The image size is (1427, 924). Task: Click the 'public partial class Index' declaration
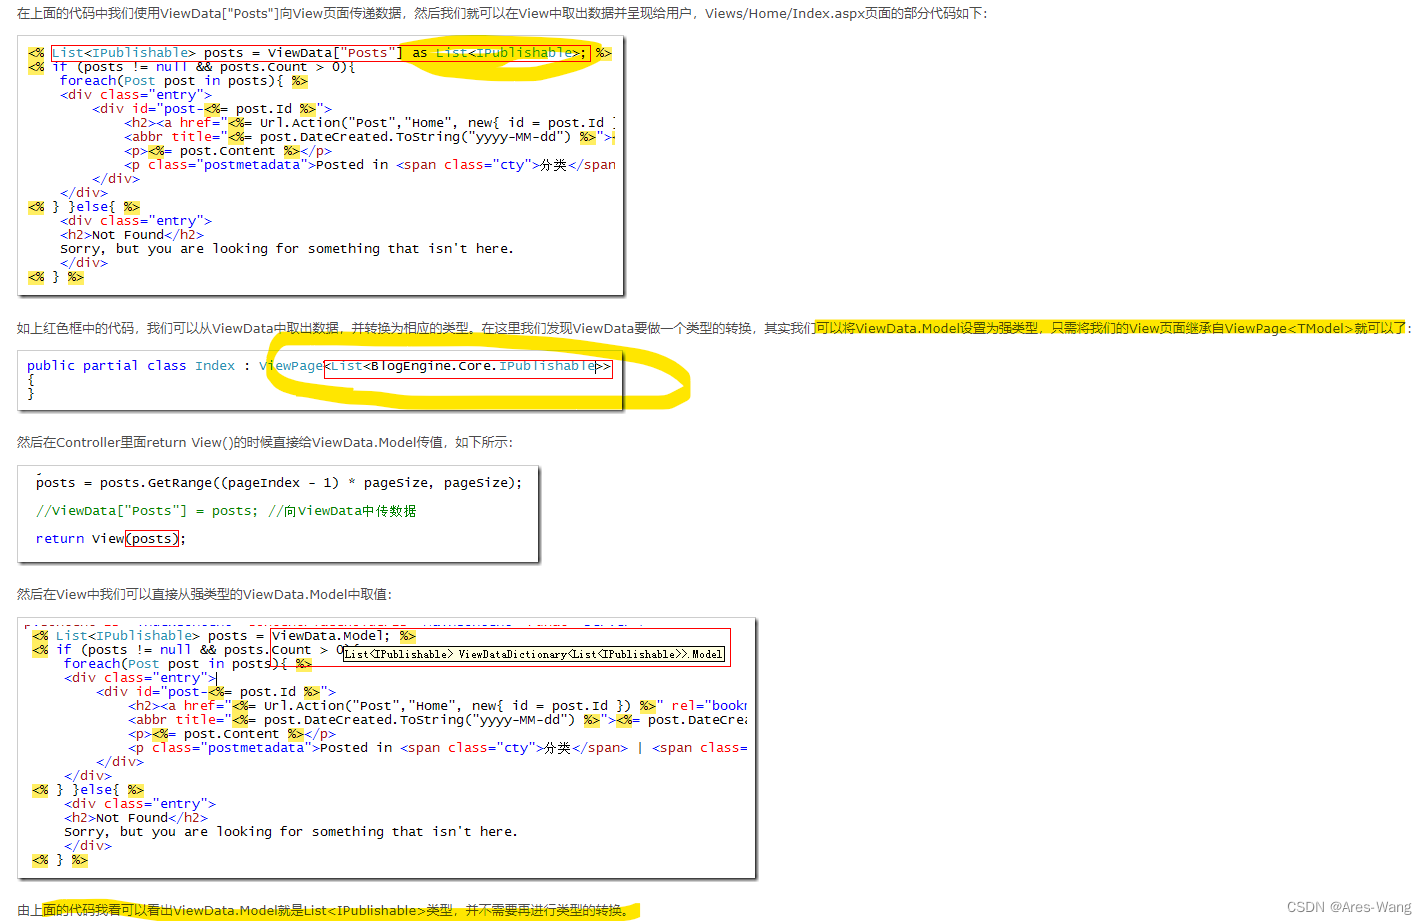coord(130,365)
